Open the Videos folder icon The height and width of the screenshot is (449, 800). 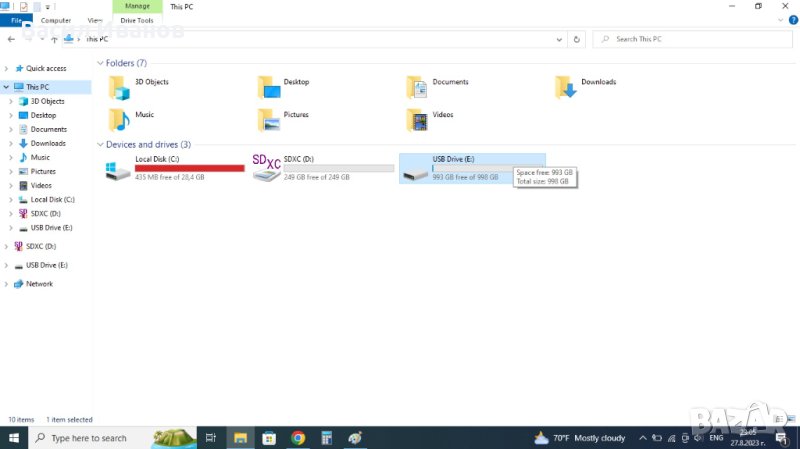coord(417,120)
